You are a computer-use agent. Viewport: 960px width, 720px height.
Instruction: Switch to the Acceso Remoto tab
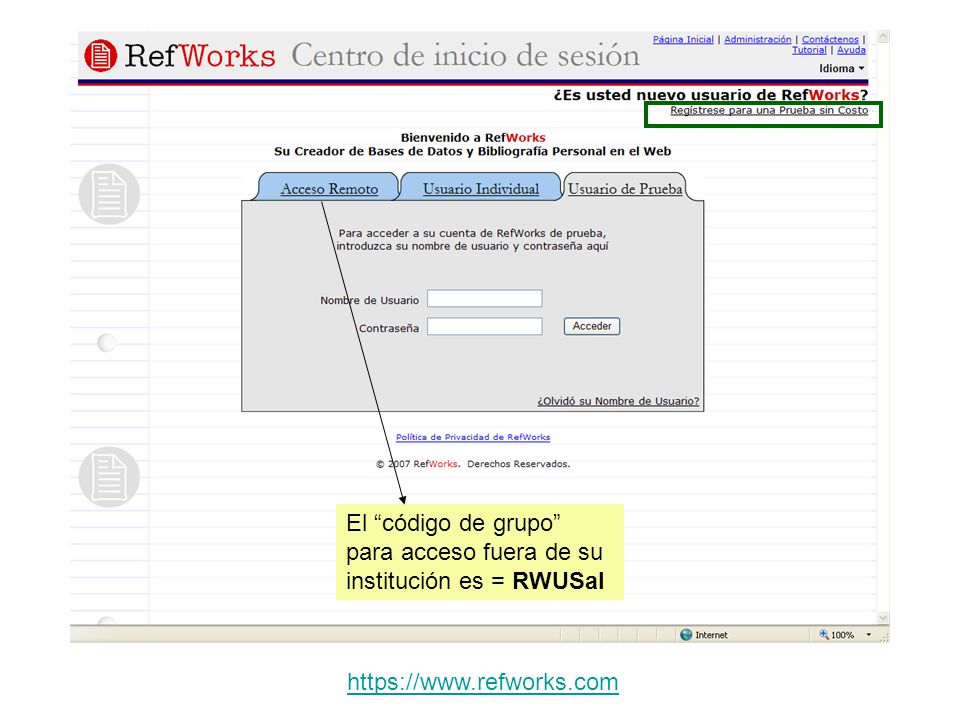pos(329,189)
